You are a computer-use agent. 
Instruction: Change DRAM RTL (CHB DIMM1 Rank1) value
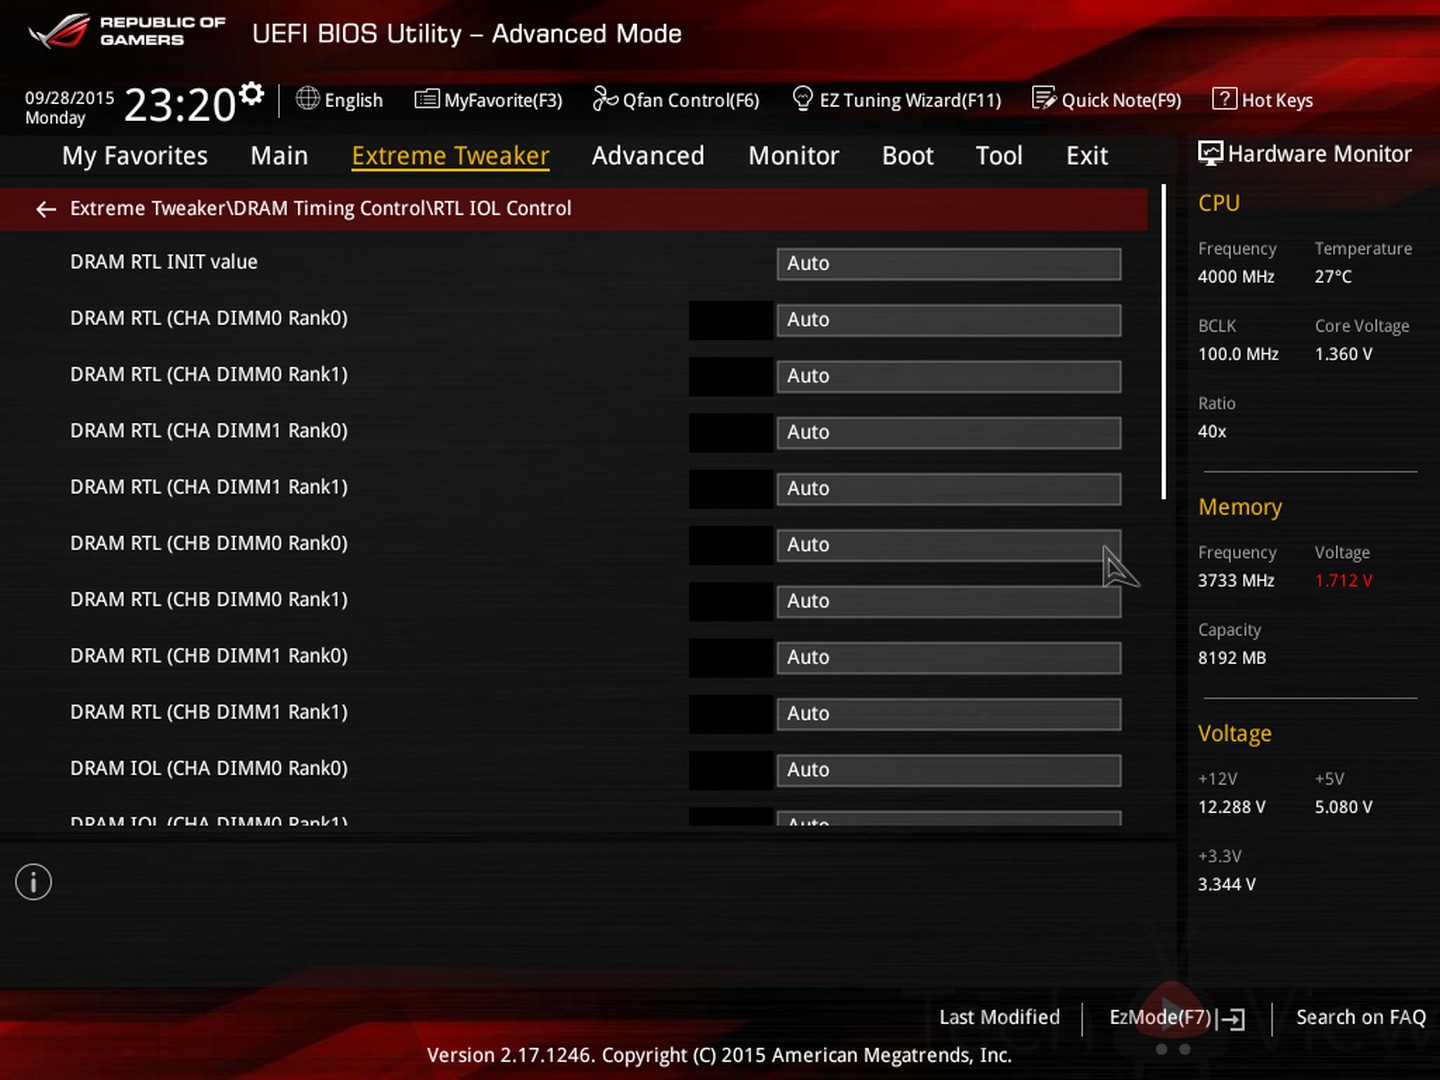[x=948, y=714]
